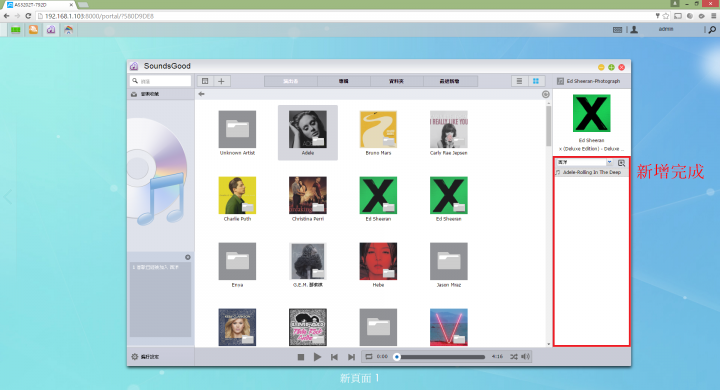Image resolution: width=720 pixels, height=390 pixels.
Task: Select the second category tab
Action: tap(343, 81)
